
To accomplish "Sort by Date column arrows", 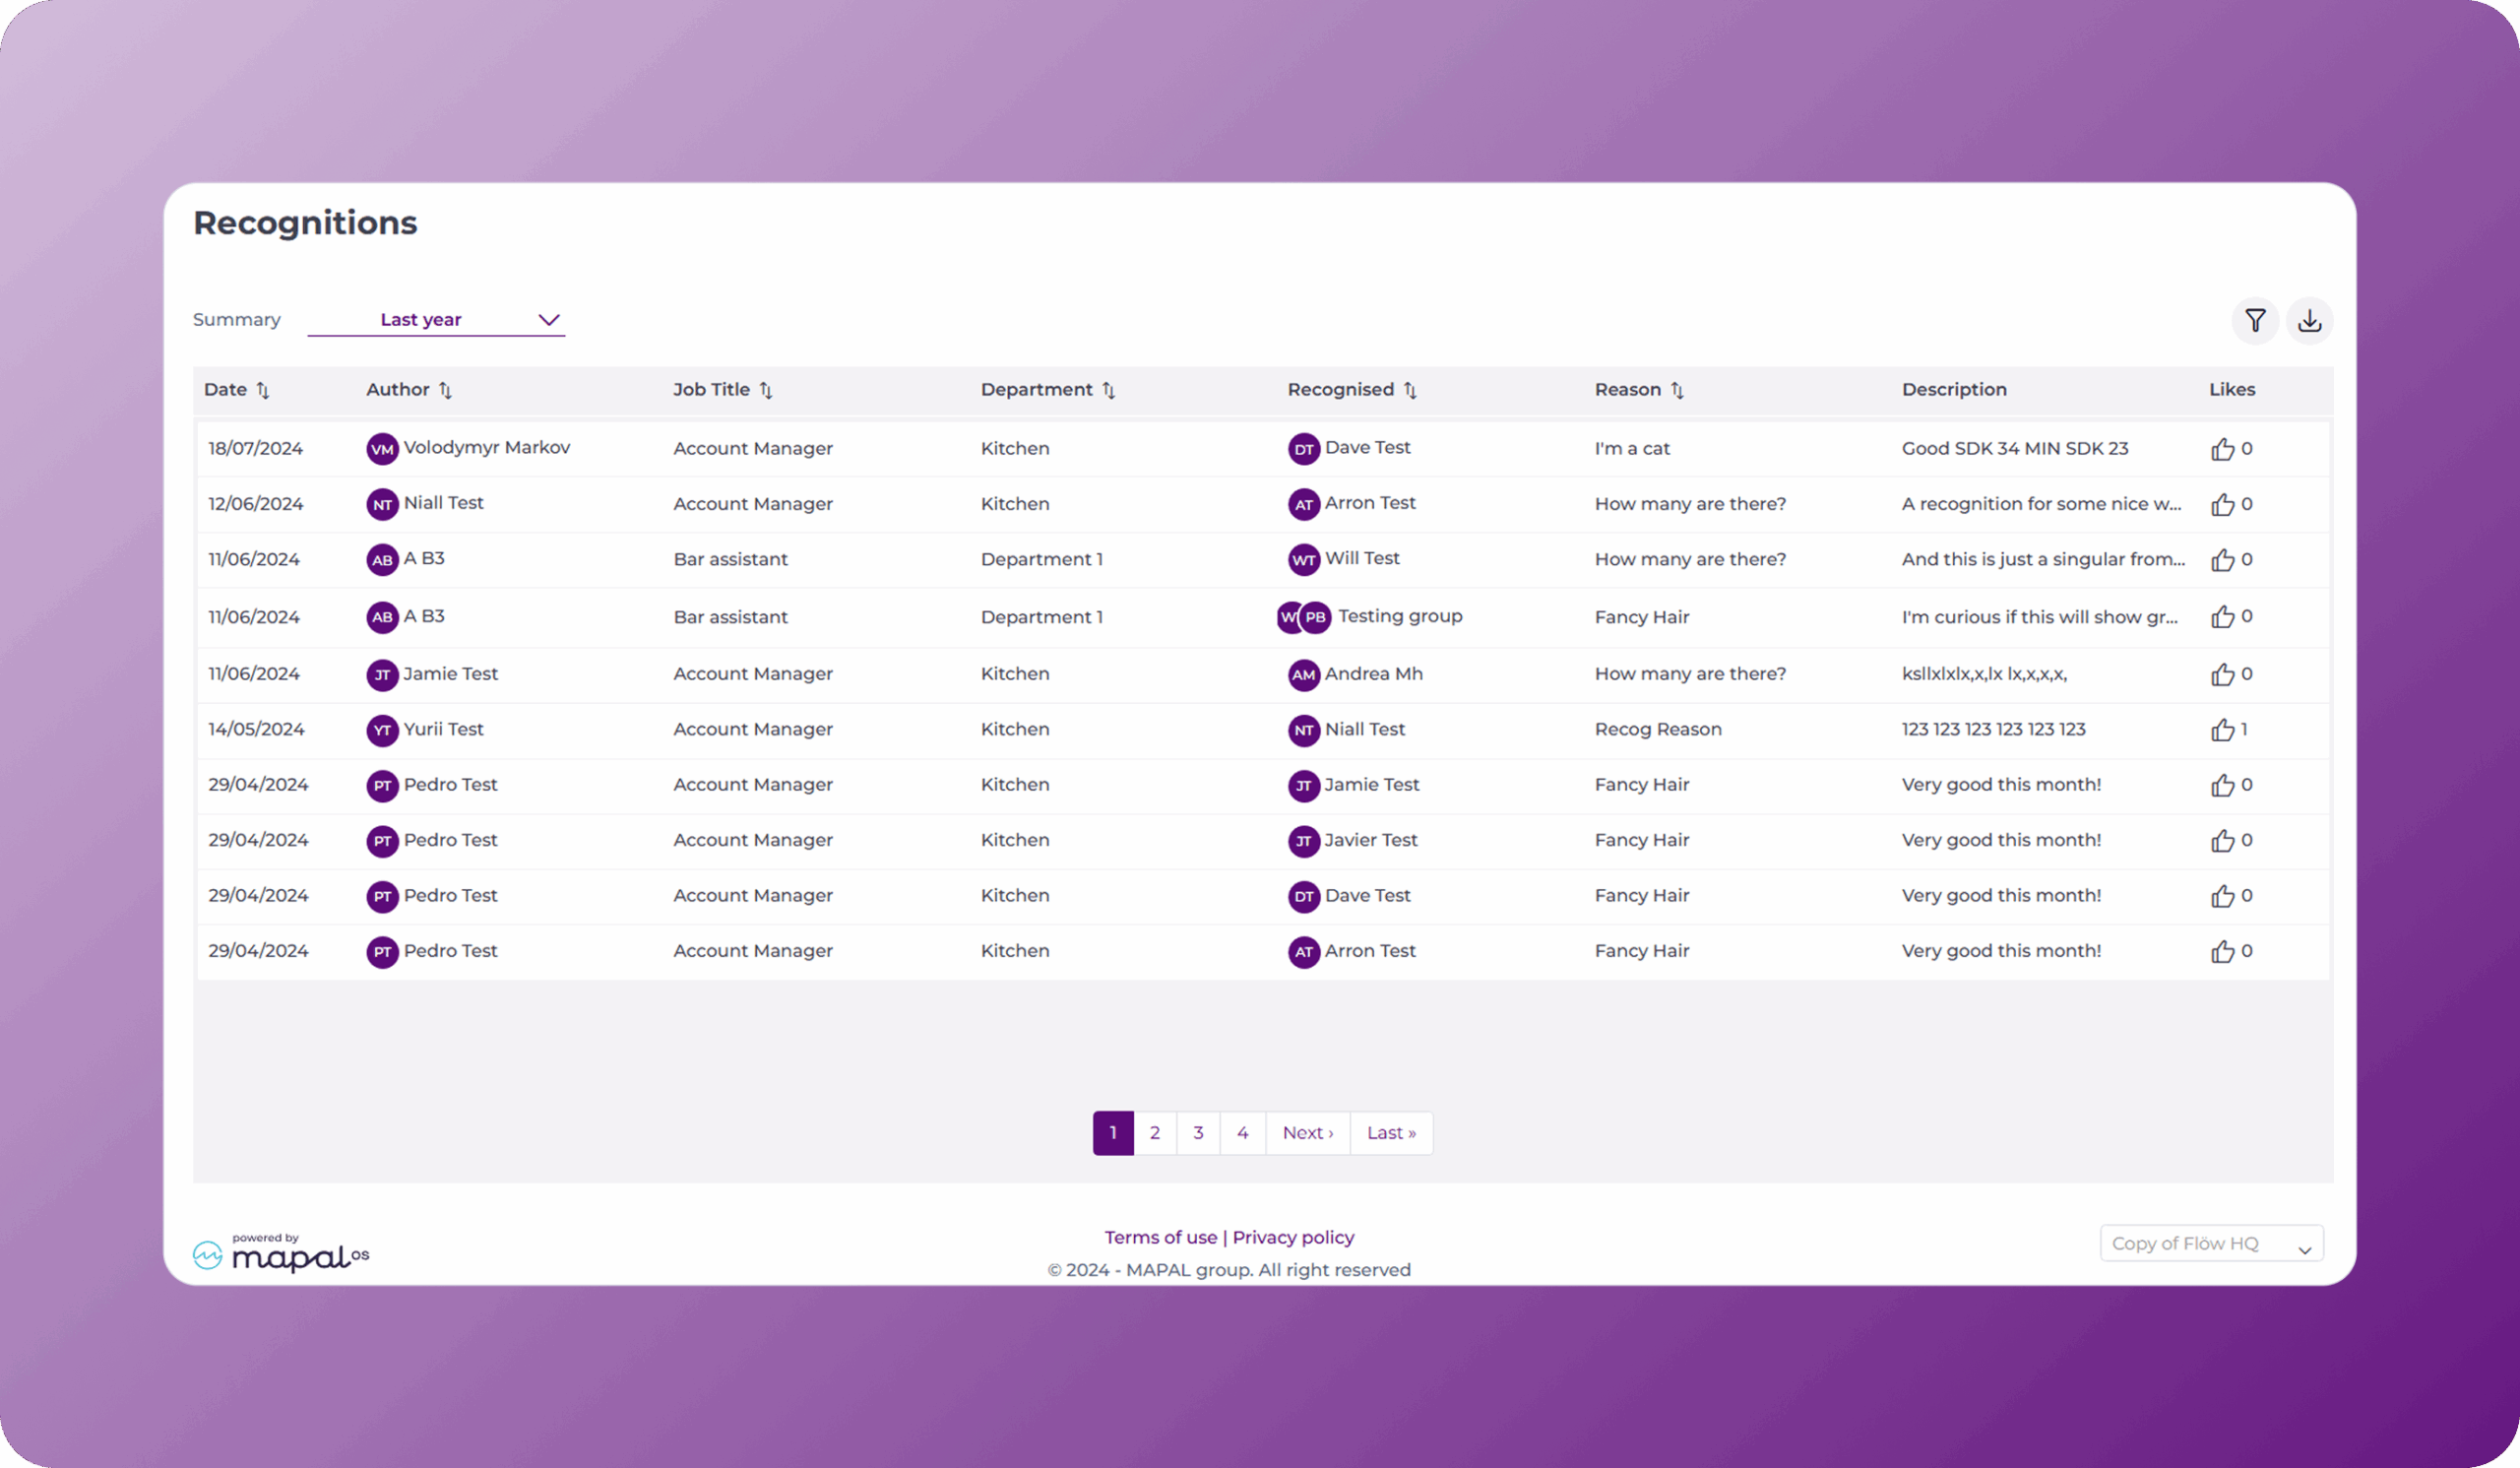I will coord(263,390).
